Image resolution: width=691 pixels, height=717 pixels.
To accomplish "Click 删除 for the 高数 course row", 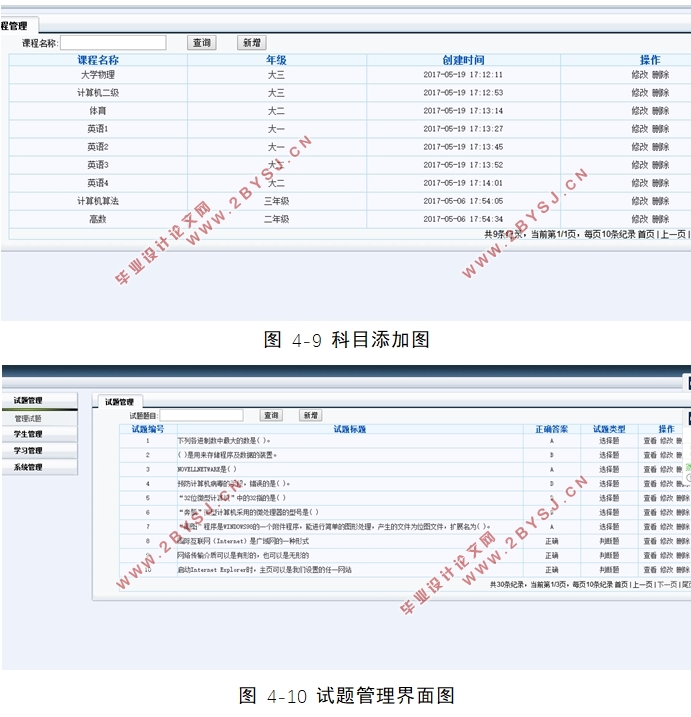I will 660,219.
